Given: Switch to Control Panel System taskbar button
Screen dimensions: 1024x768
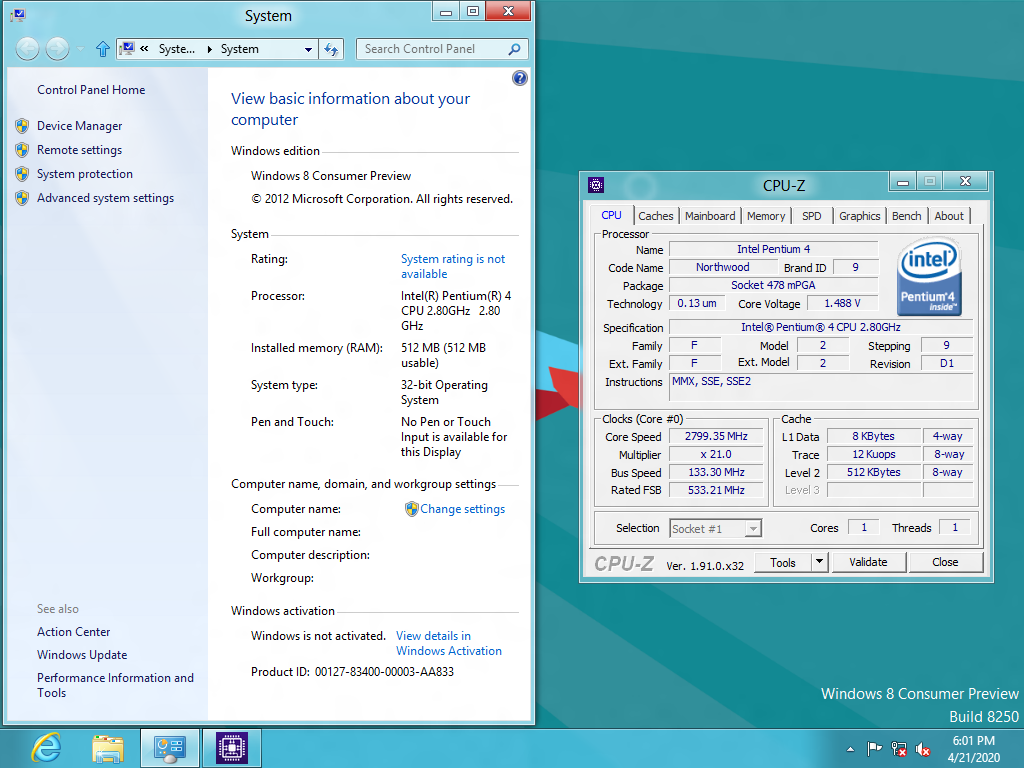Looking at the screenshot, I should pyautogui.click(x=170, y=748).
